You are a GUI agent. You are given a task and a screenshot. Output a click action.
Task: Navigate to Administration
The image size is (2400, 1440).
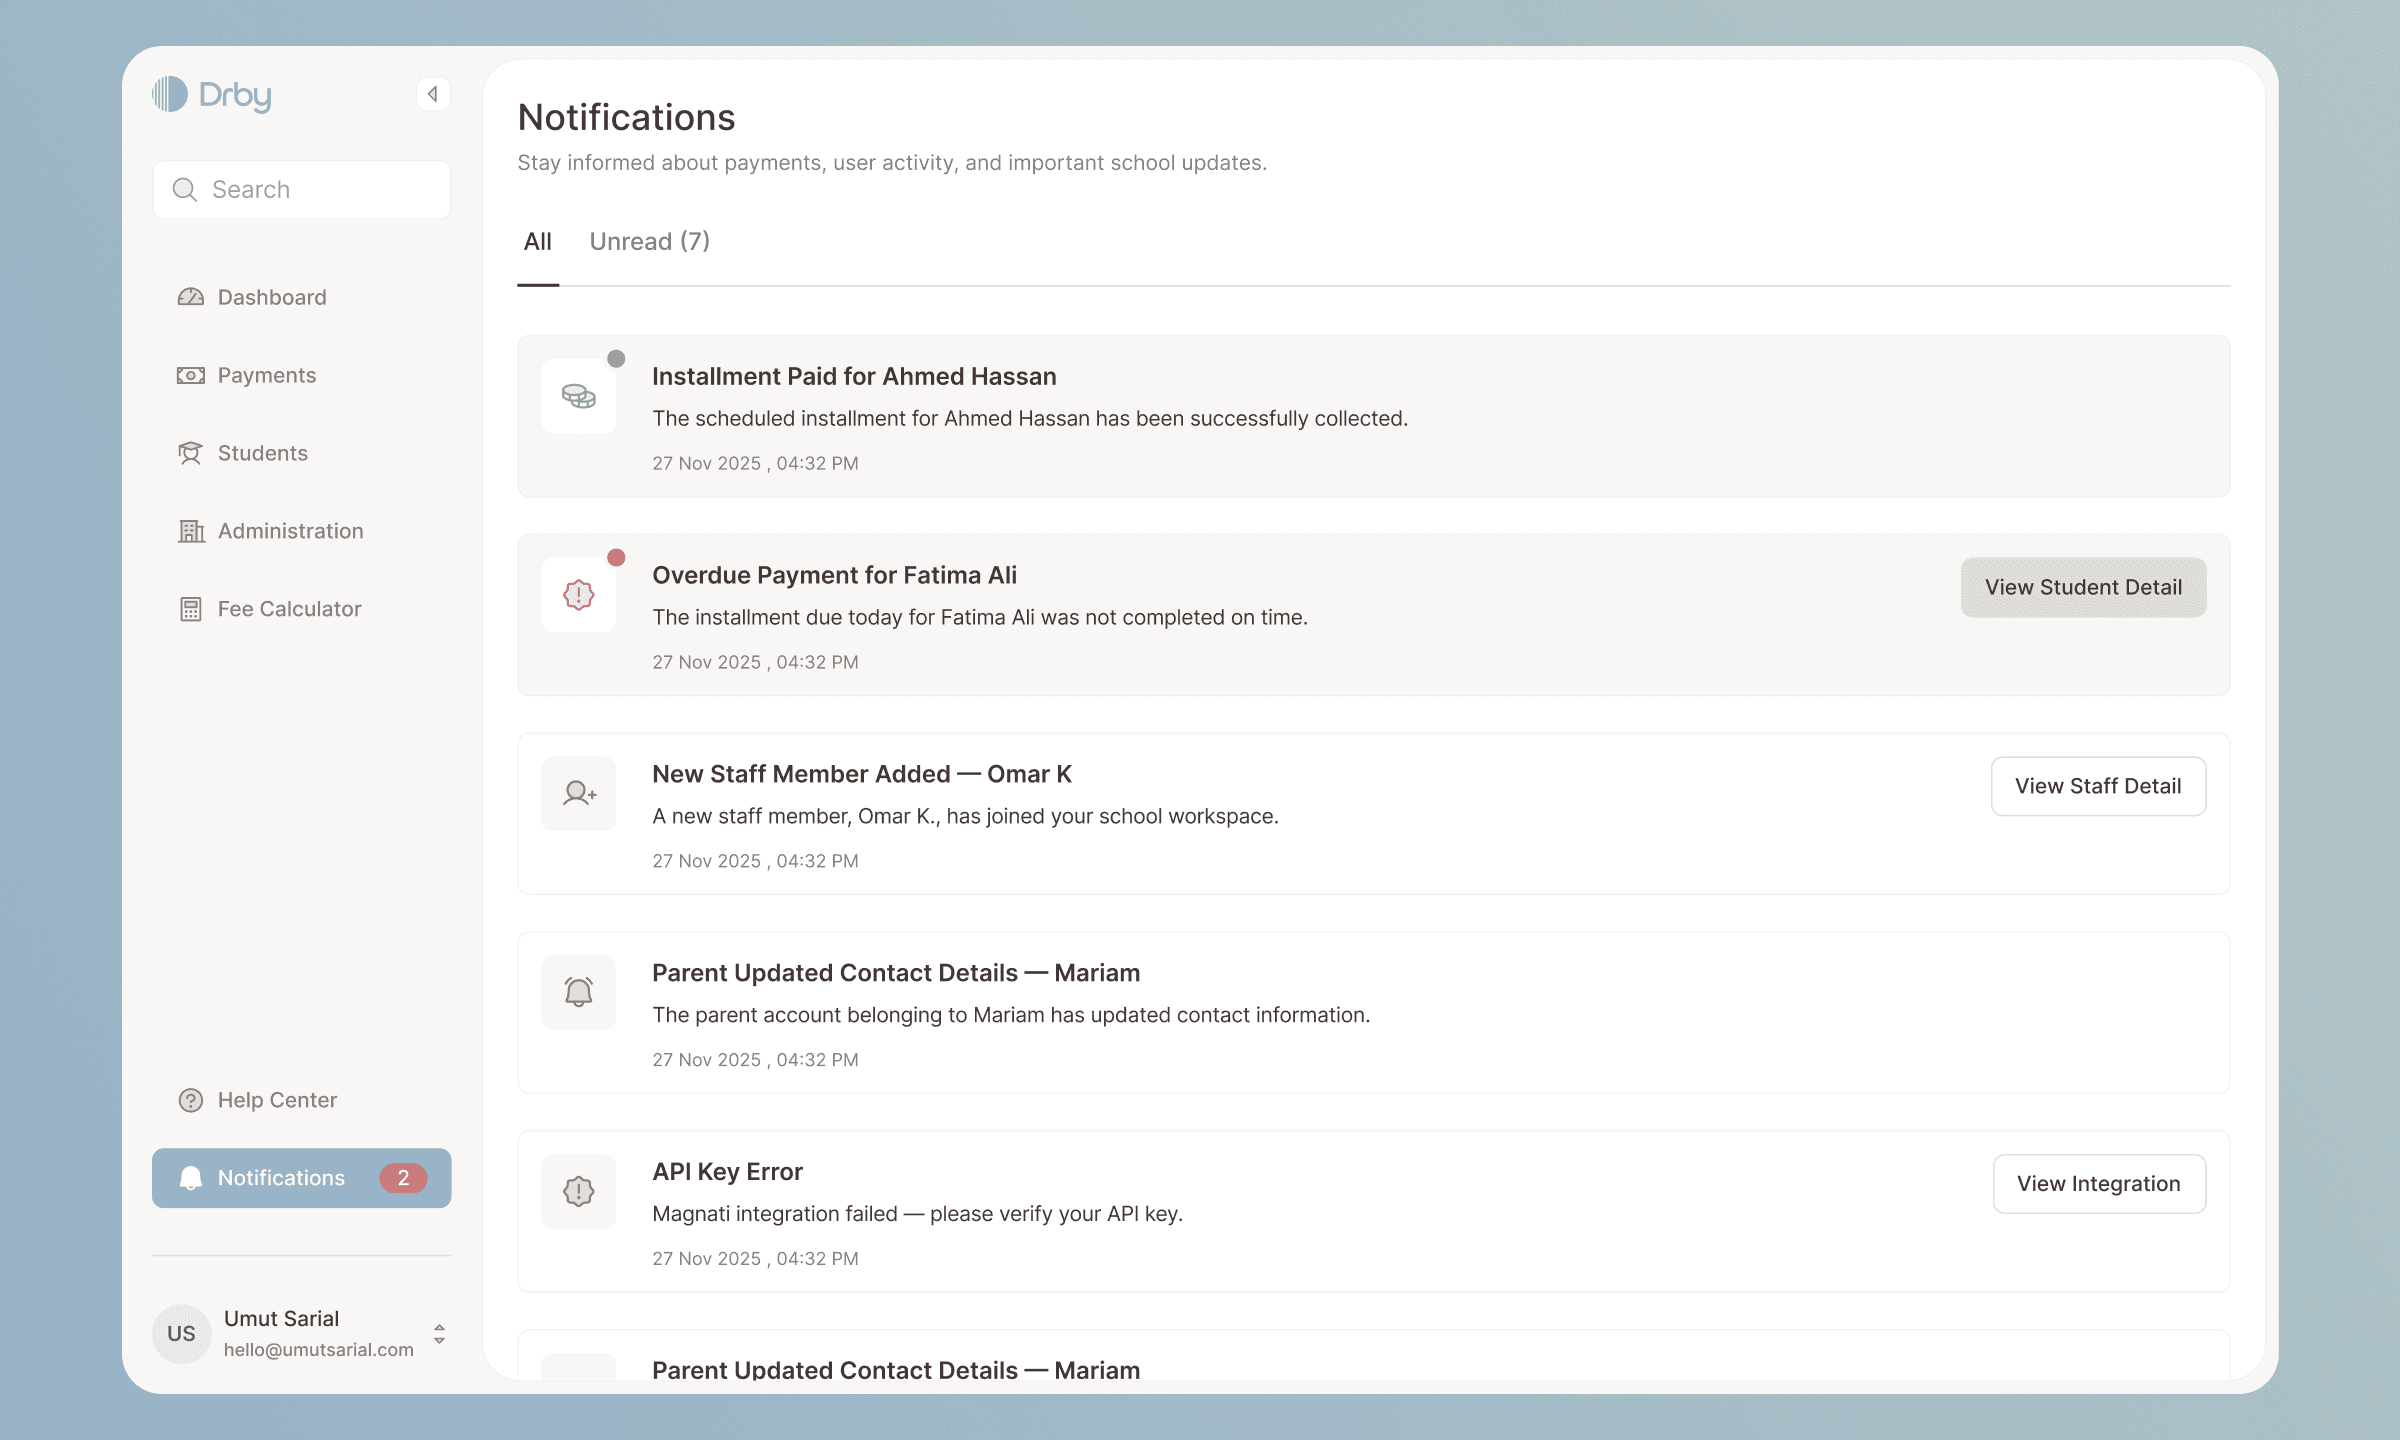(x=290, y=531)
